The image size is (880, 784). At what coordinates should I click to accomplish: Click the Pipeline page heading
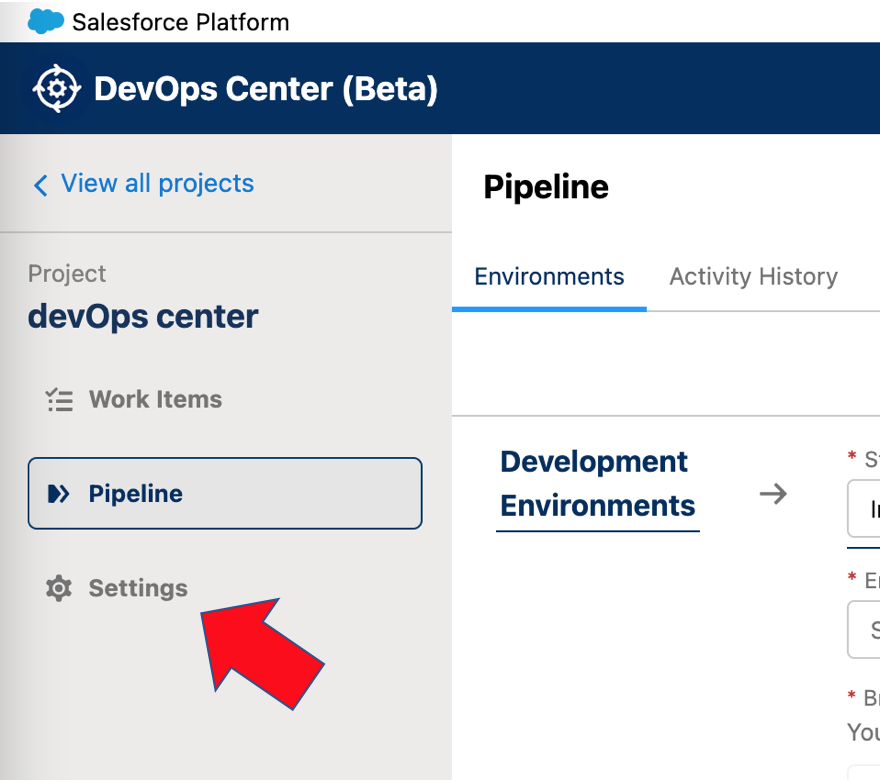546,187
